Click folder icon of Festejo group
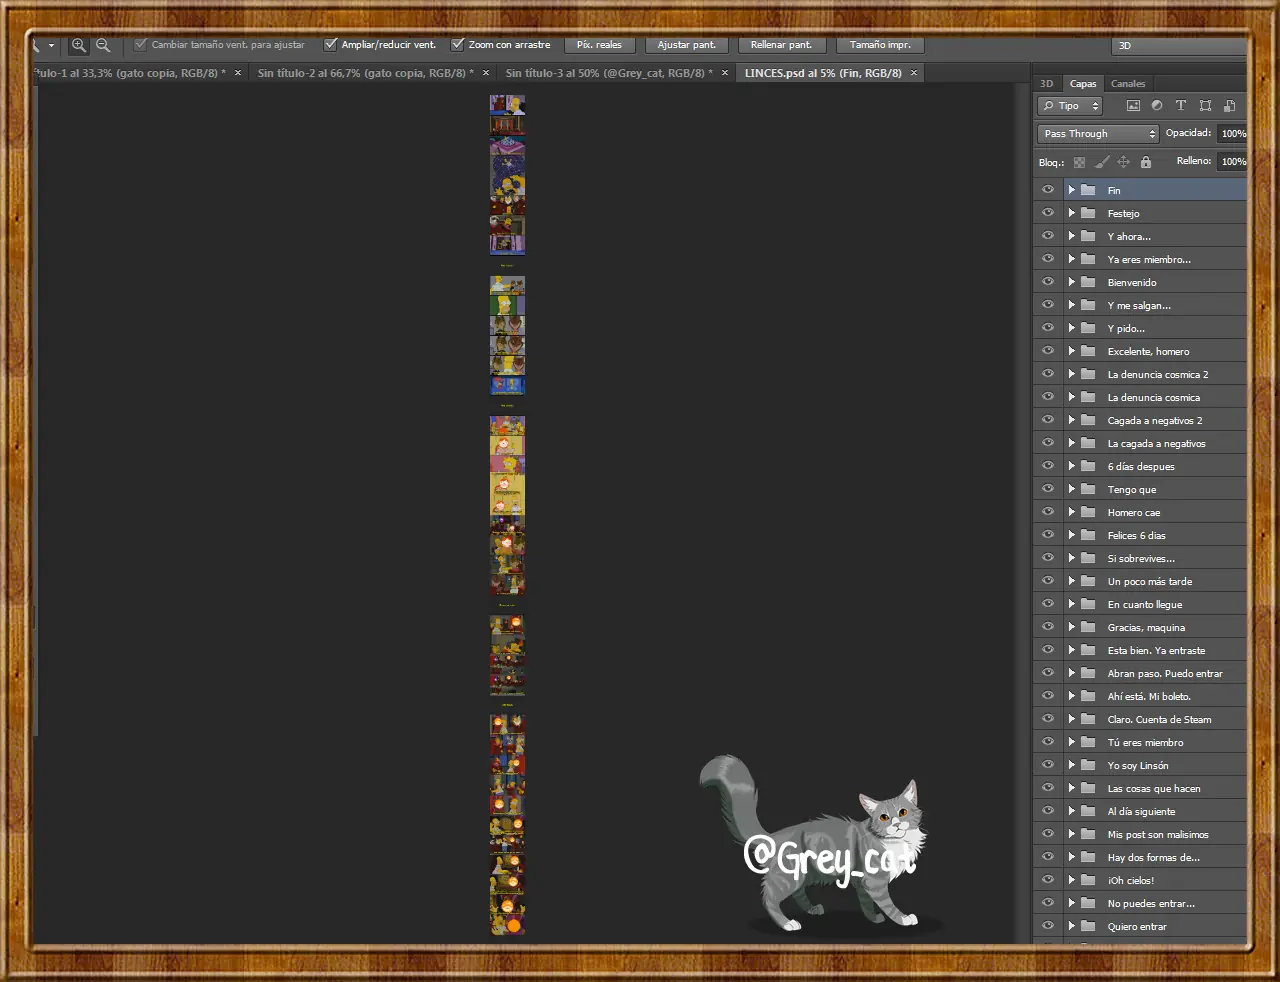 (1088, 213)
